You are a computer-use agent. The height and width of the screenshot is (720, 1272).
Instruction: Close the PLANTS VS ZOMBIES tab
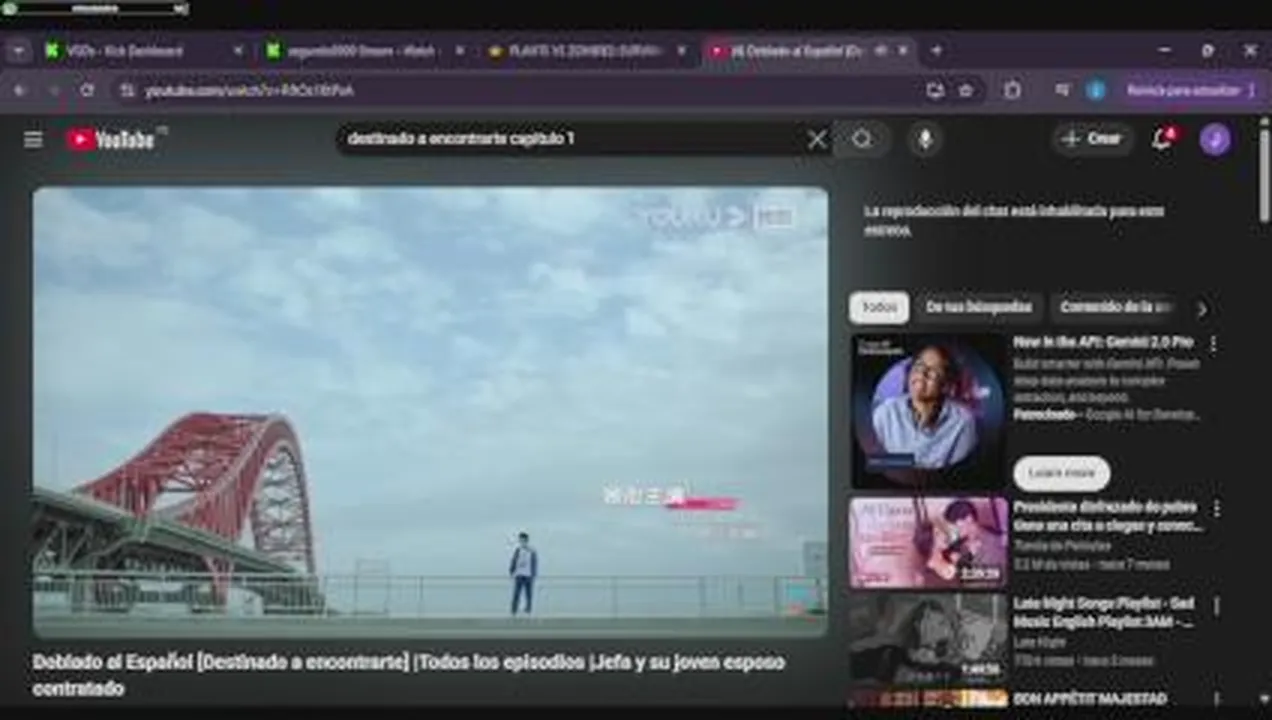[x=682, y=51]
